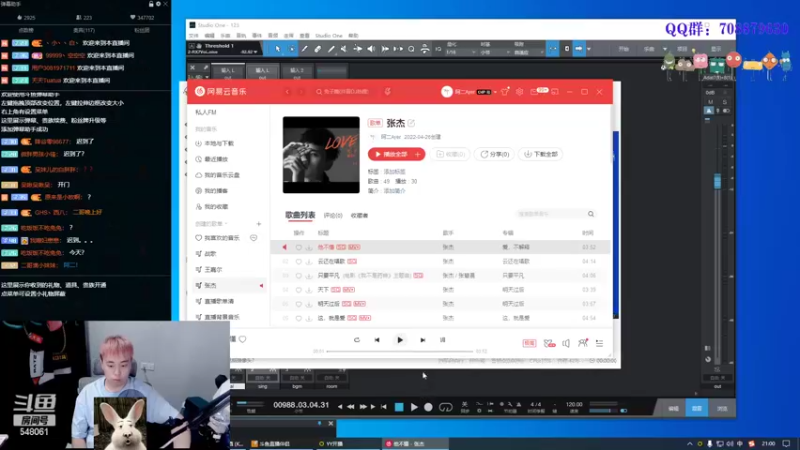800x450 pixels.
Task: Open sound effects icon in NetEase player bar
Action: (549, 343)
